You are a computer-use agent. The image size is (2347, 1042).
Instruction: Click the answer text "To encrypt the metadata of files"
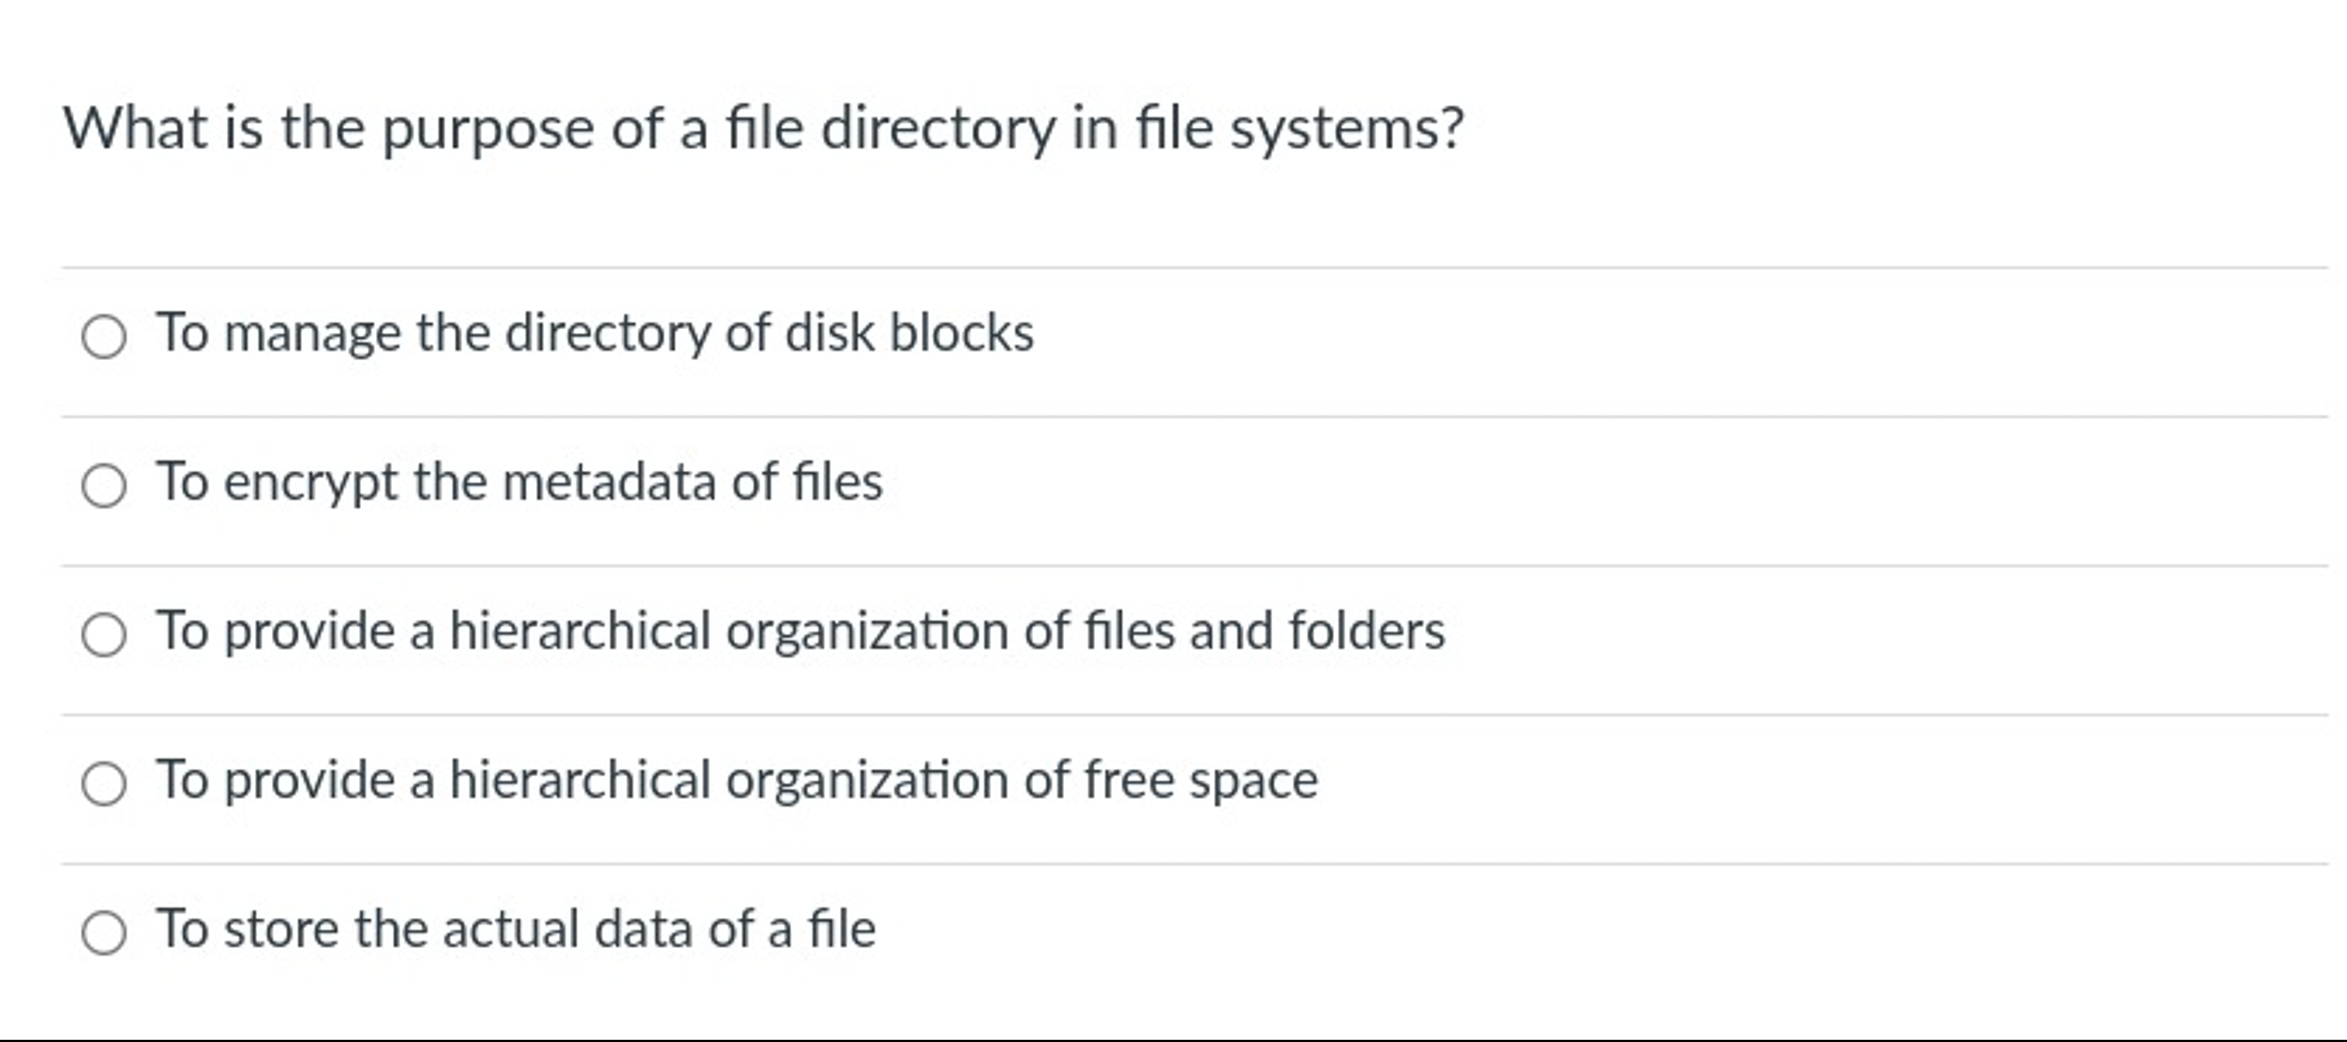click(520, 483)
